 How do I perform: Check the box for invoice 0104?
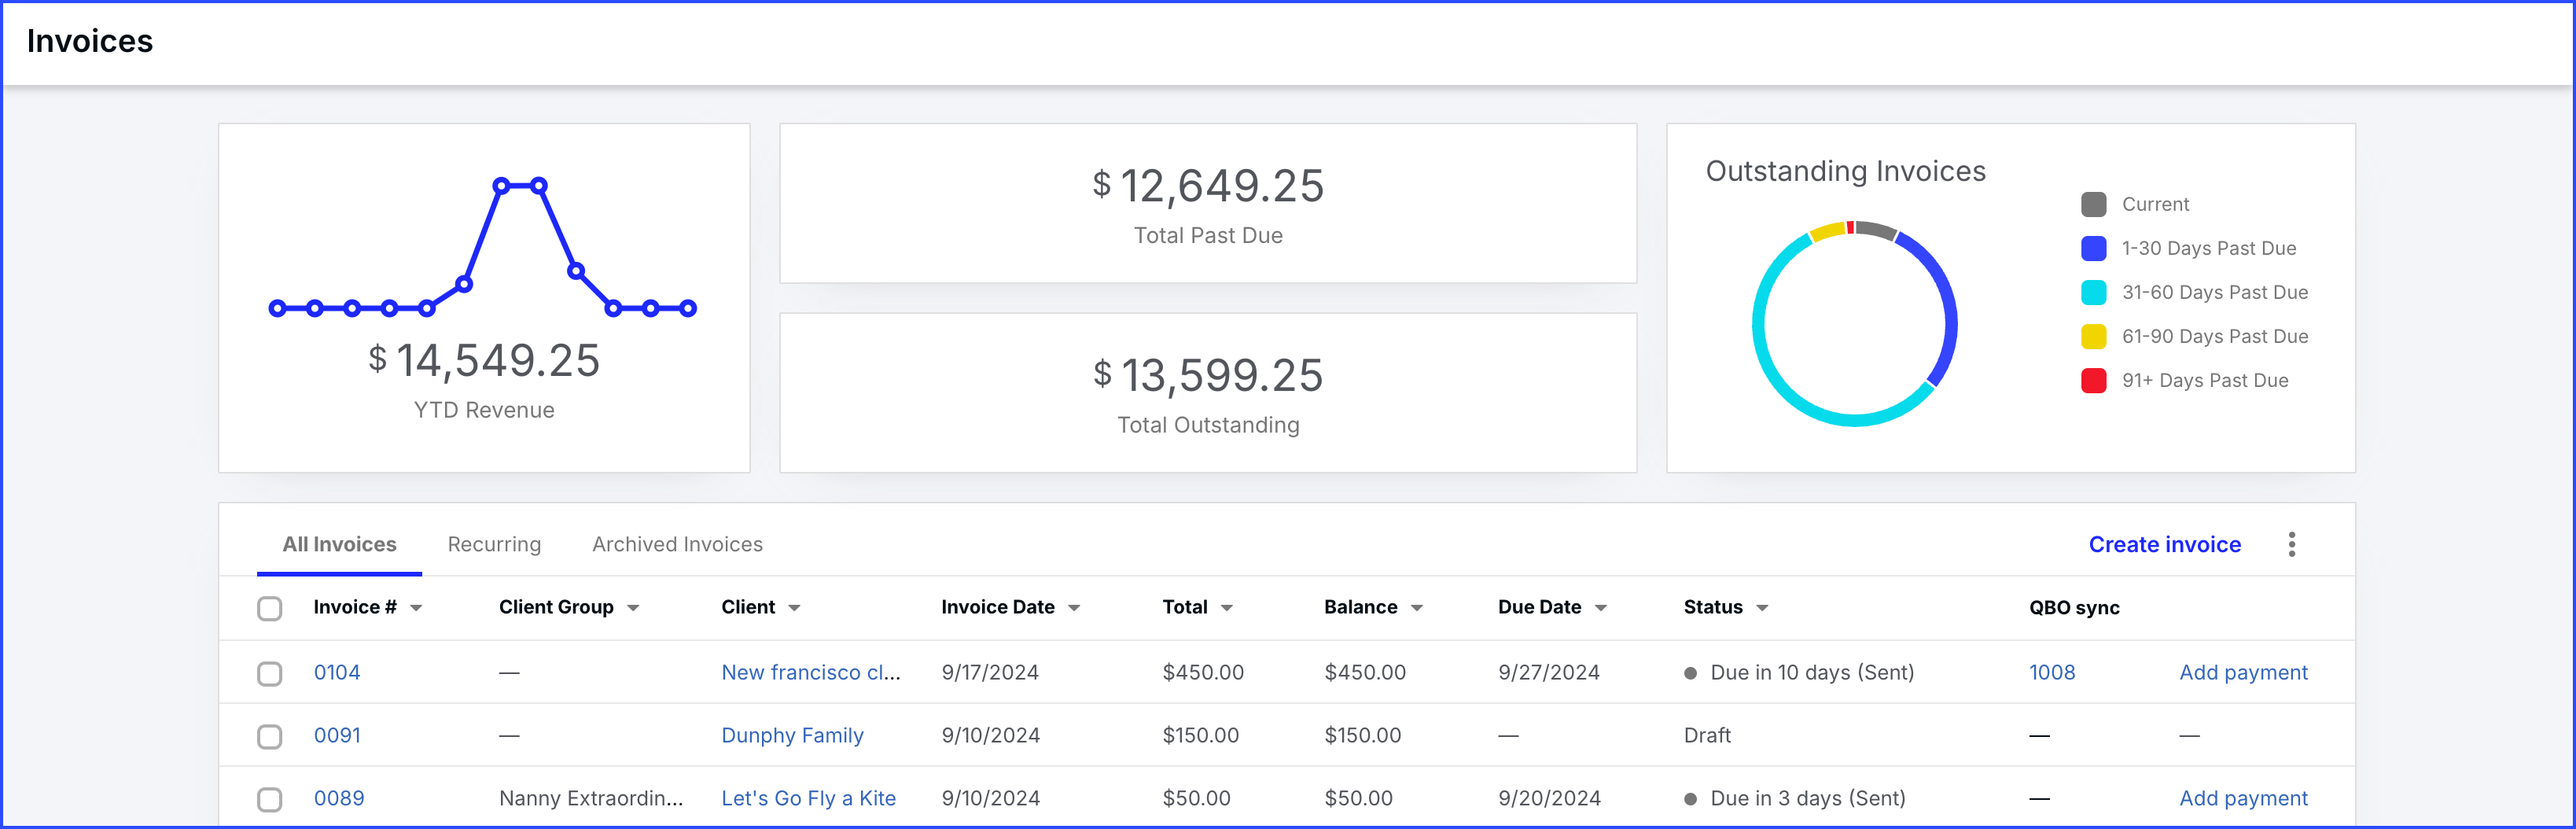click(x=269, y=673)
